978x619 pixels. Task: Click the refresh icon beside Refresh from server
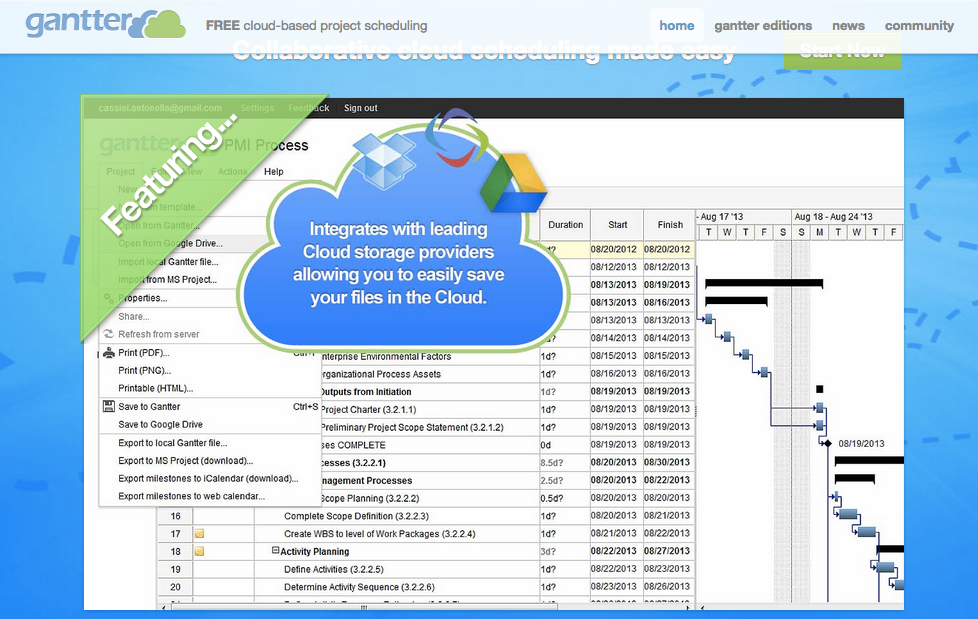click(109, 334)
